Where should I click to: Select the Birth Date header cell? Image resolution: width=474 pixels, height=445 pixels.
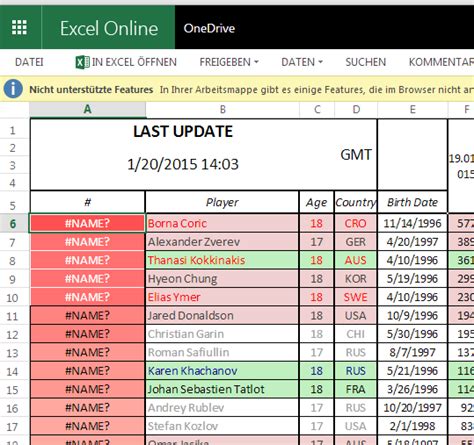pos(413,202)
